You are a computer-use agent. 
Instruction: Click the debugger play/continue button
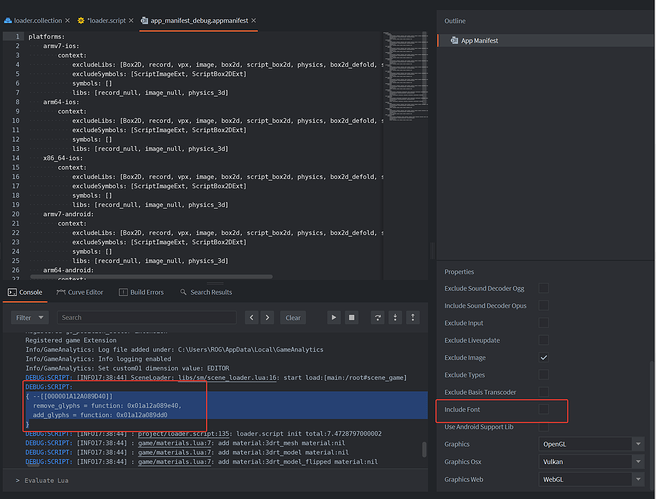333,317
